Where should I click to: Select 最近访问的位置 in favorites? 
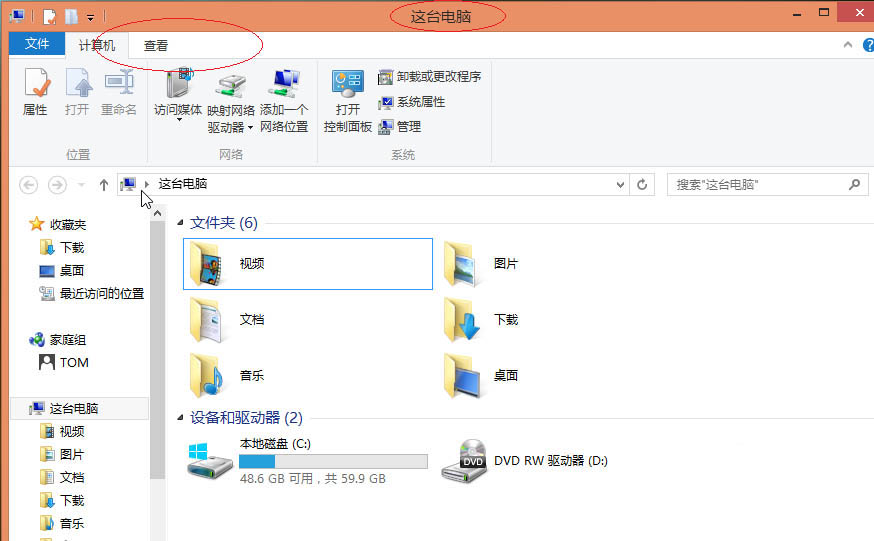pos(101,294)
